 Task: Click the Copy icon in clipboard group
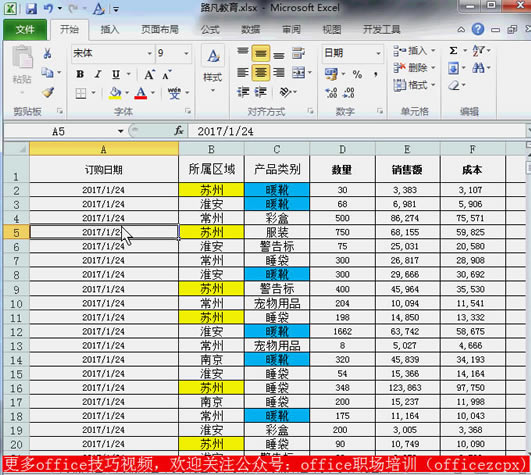(x=47, y=72)
